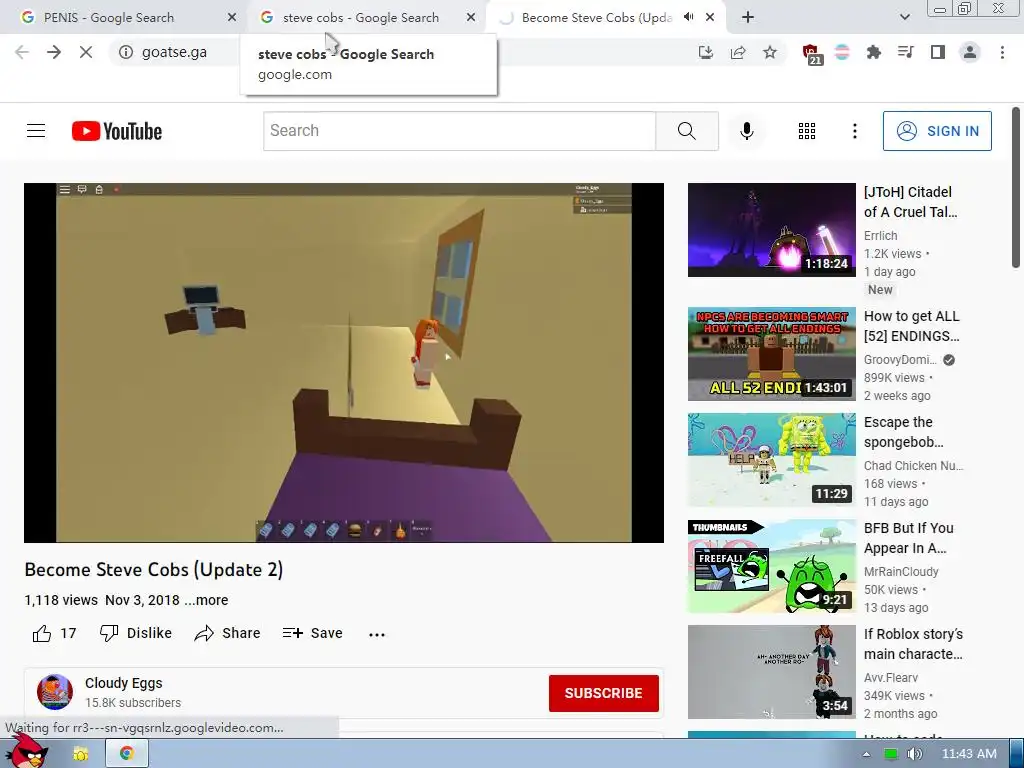
Task: Open the Cloudy Eggs channel name link
Action: 123,683
